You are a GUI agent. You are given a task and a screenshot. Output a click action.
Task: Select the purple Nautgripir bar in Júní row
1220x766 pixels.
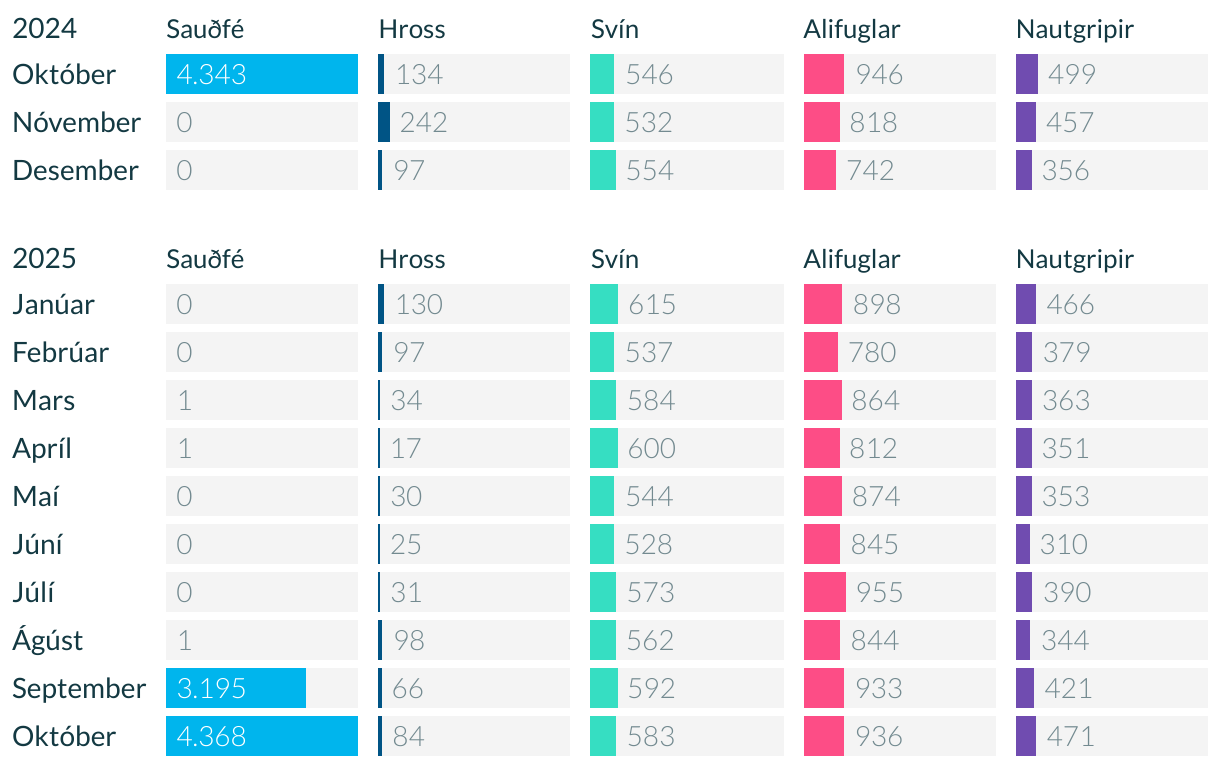[1023, 544]
